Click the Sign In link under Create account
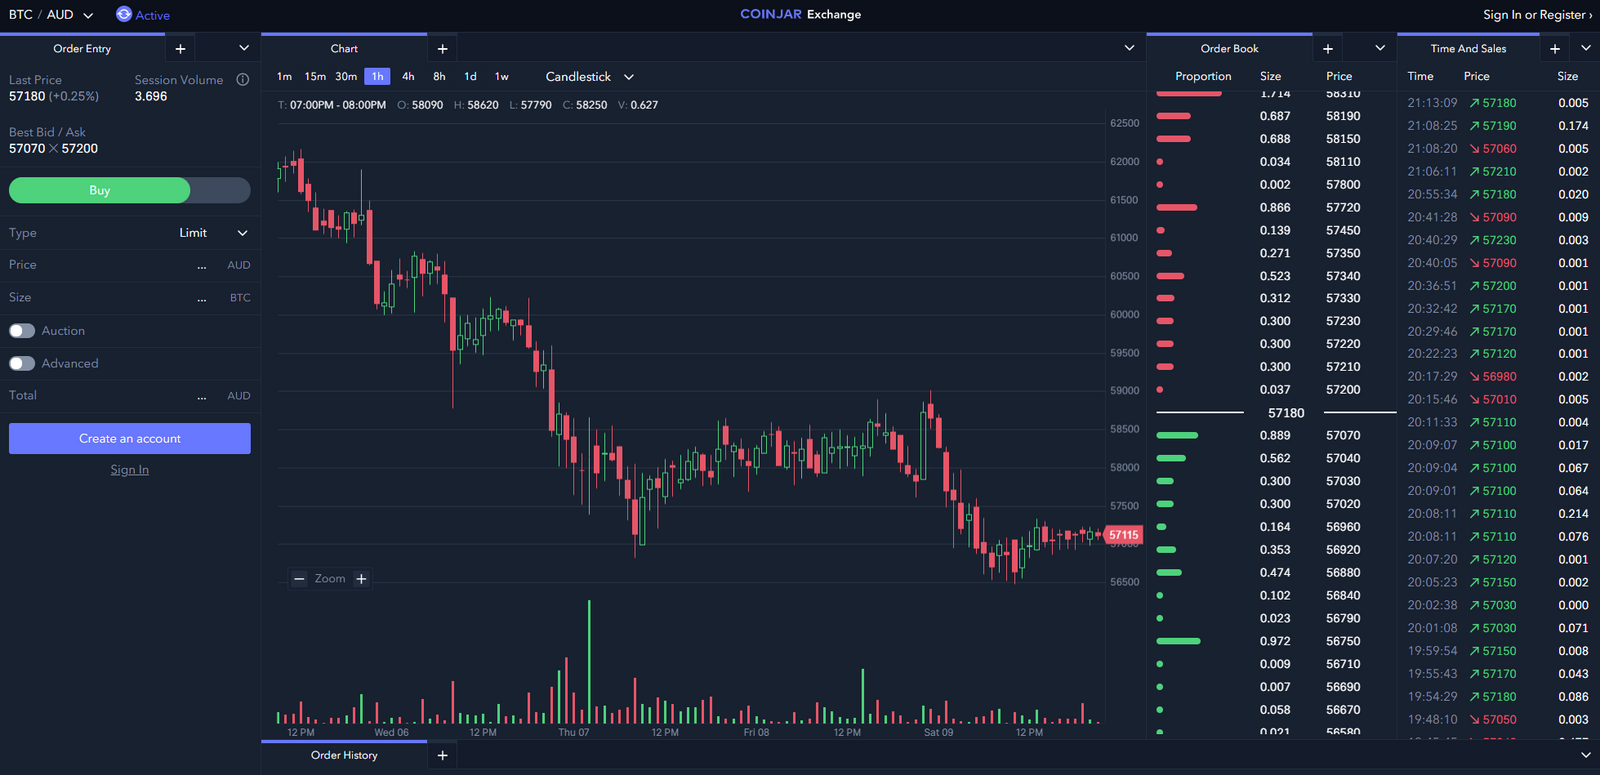The width and height of the screenshot is (1600, 775). [130, 470]
